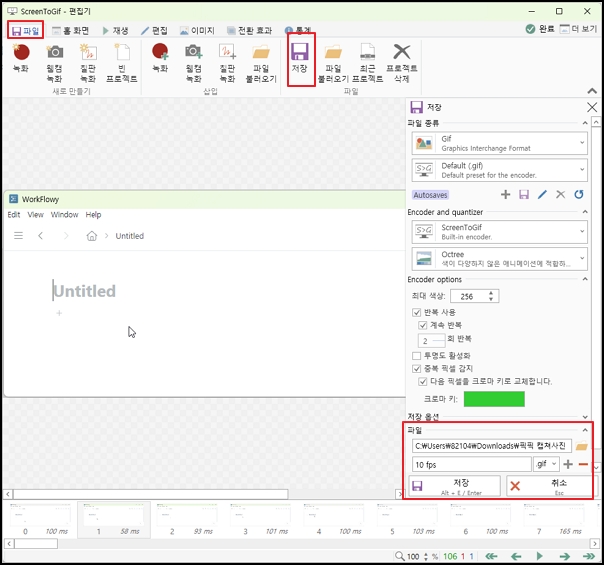
Task: Toggle 중복 픽셀 감지 checkbox
Action: click(x=416, y=369)
